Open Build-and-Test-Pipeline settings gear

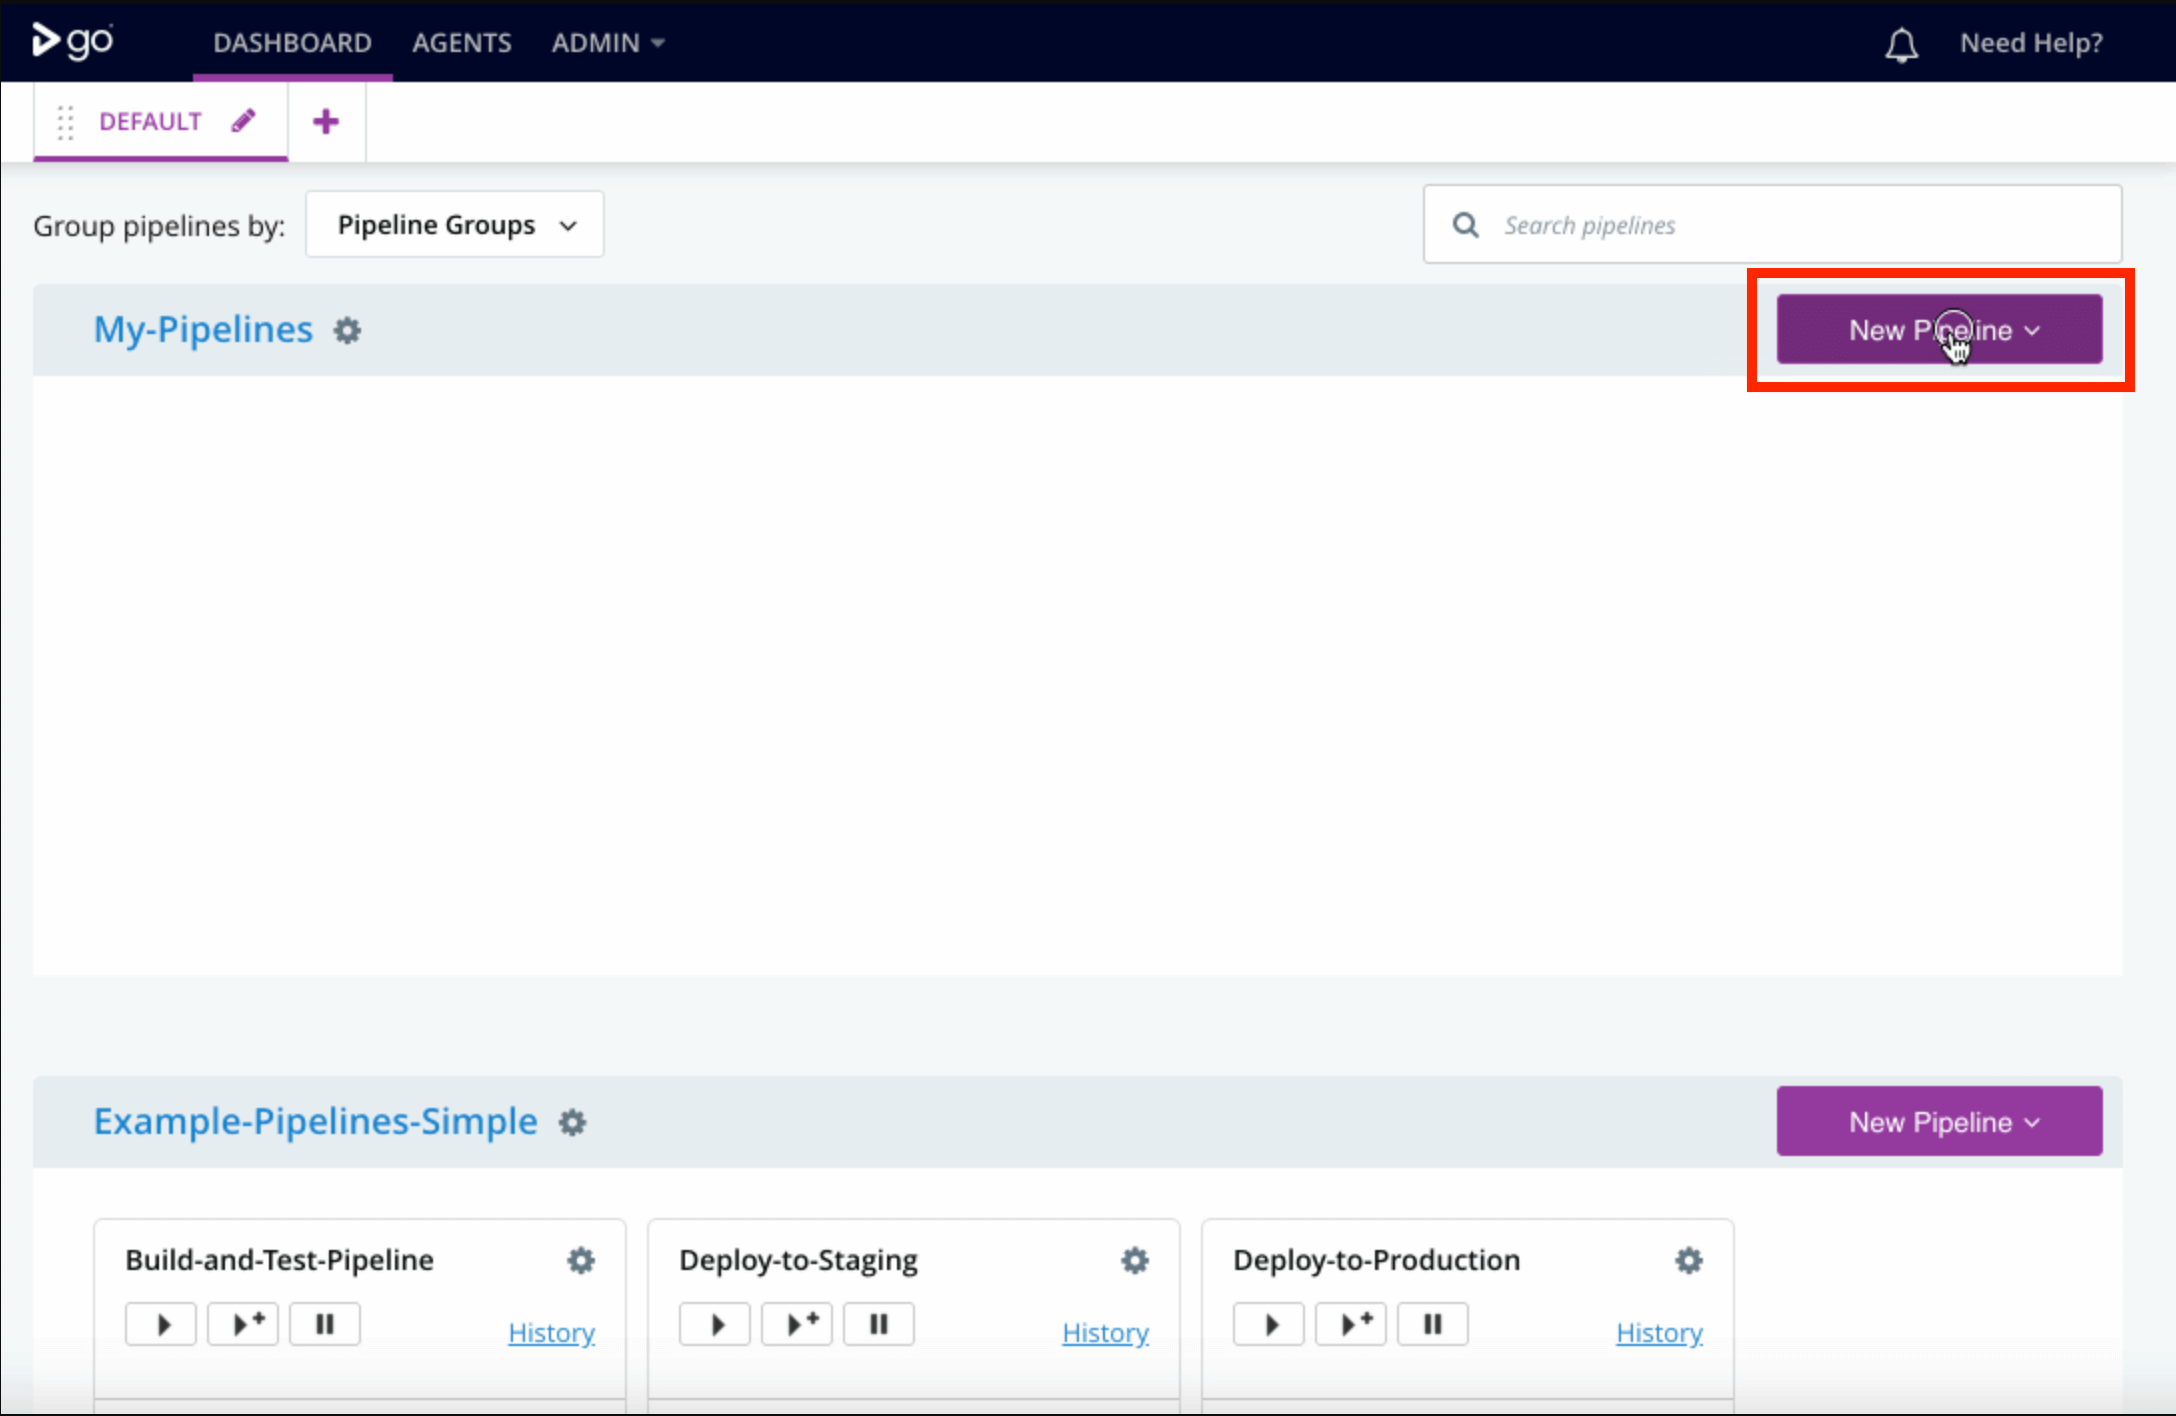[x=581, y=1260]
